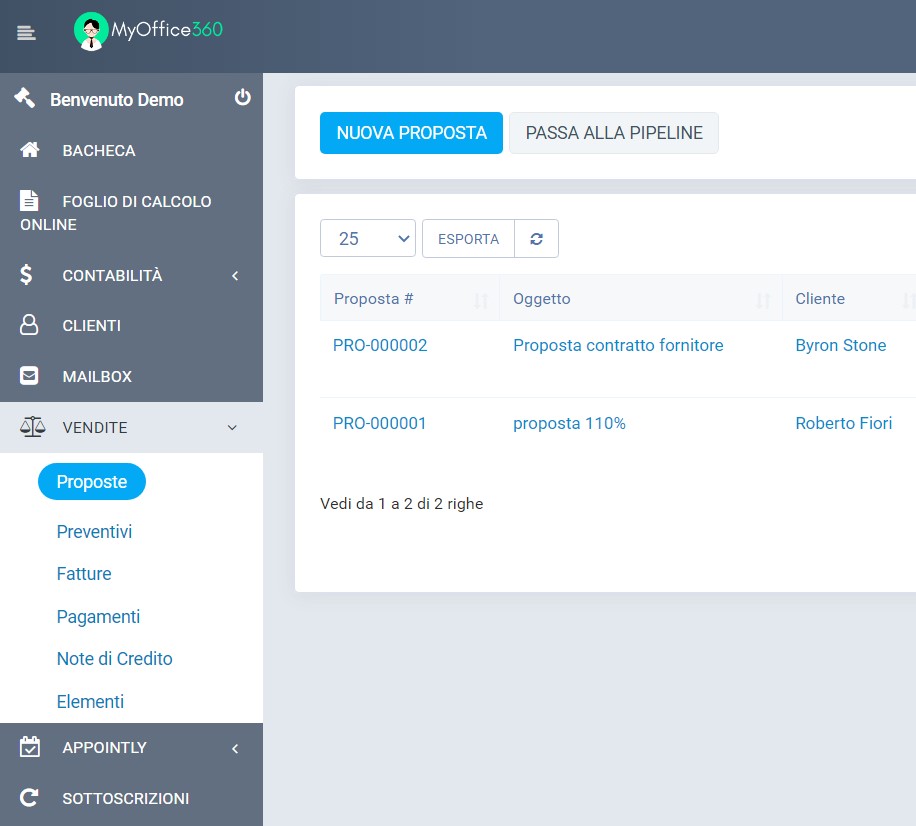Image resolution: width=916 pixels, height=826 pixels.
Task: Click the Bacheca home icon
Action: tap(30, 150)
